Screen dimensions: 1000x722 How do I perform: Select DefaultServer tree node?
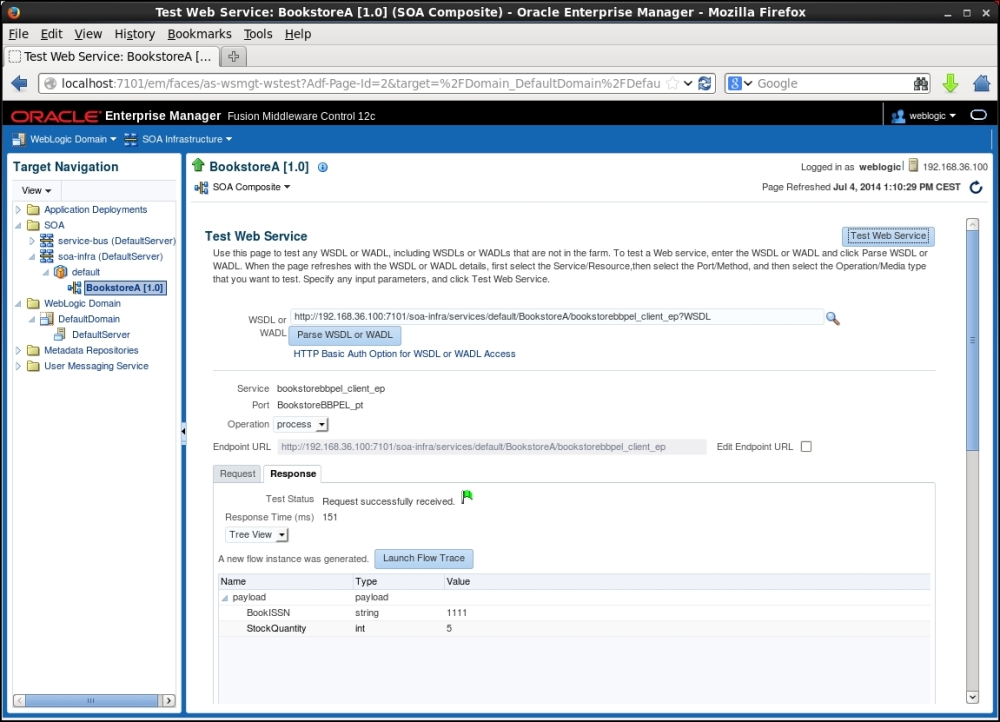pyautogui.click(x=101, y=334)
